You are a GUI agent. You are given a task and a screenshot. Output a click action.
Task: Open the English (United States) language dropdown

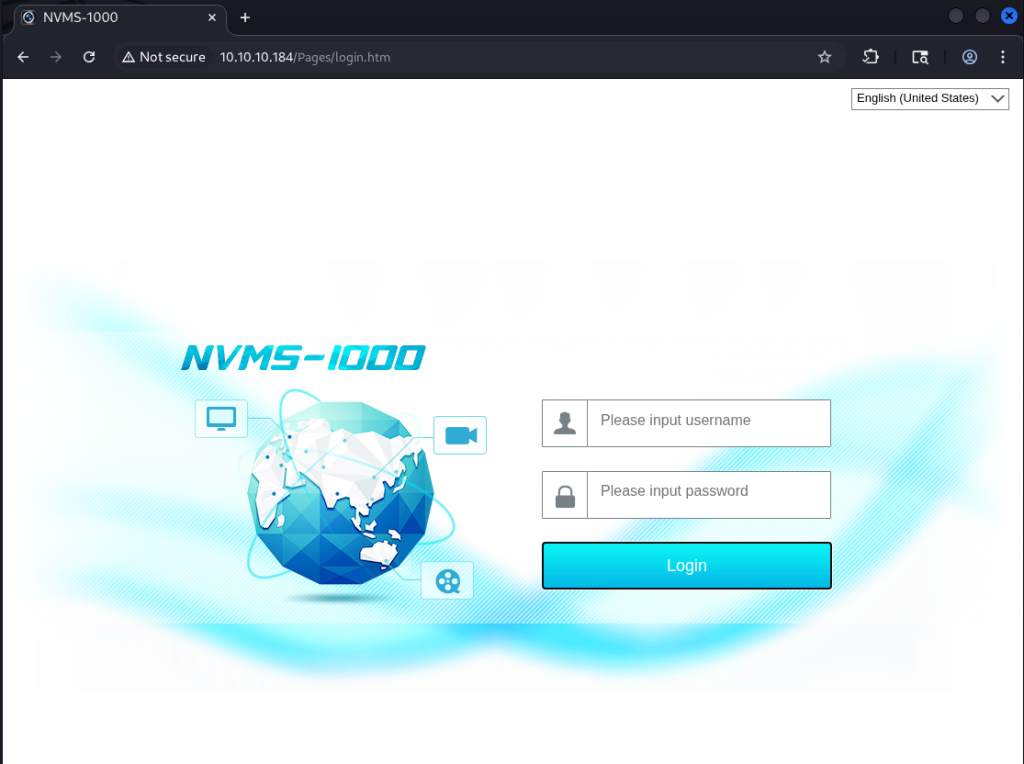[930, 98]
